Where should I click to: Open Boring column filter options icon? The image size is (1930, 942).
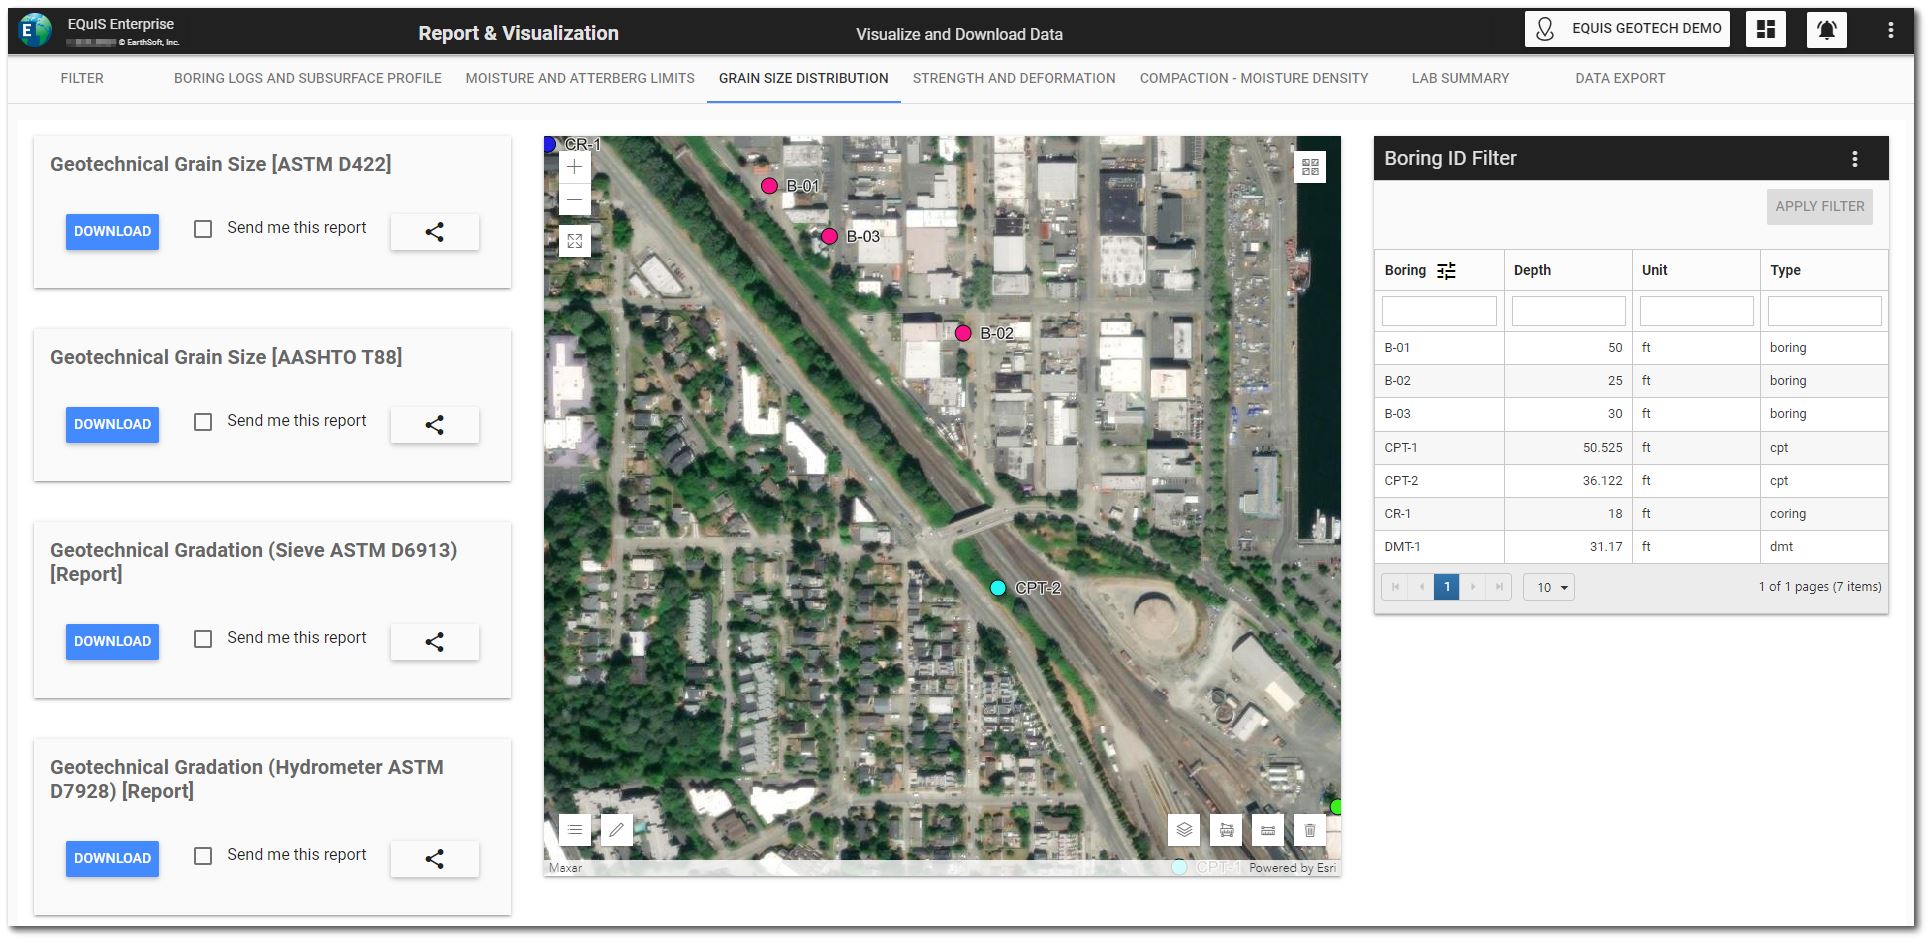coord(1446,271)
